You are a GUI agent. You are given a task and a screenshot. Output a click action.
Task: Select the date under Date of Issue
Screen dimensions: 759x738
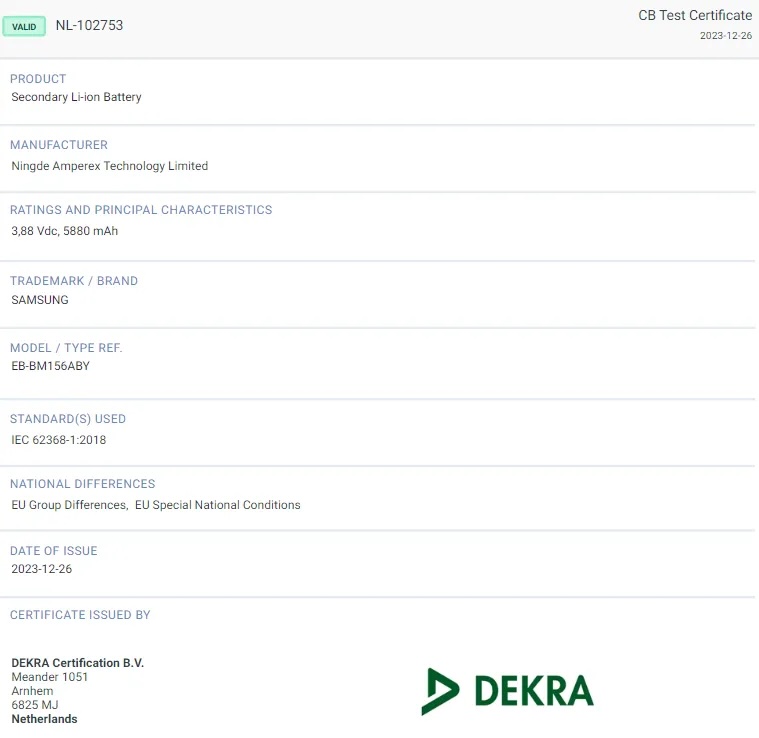pyautogui.click(x=41, y=569)
